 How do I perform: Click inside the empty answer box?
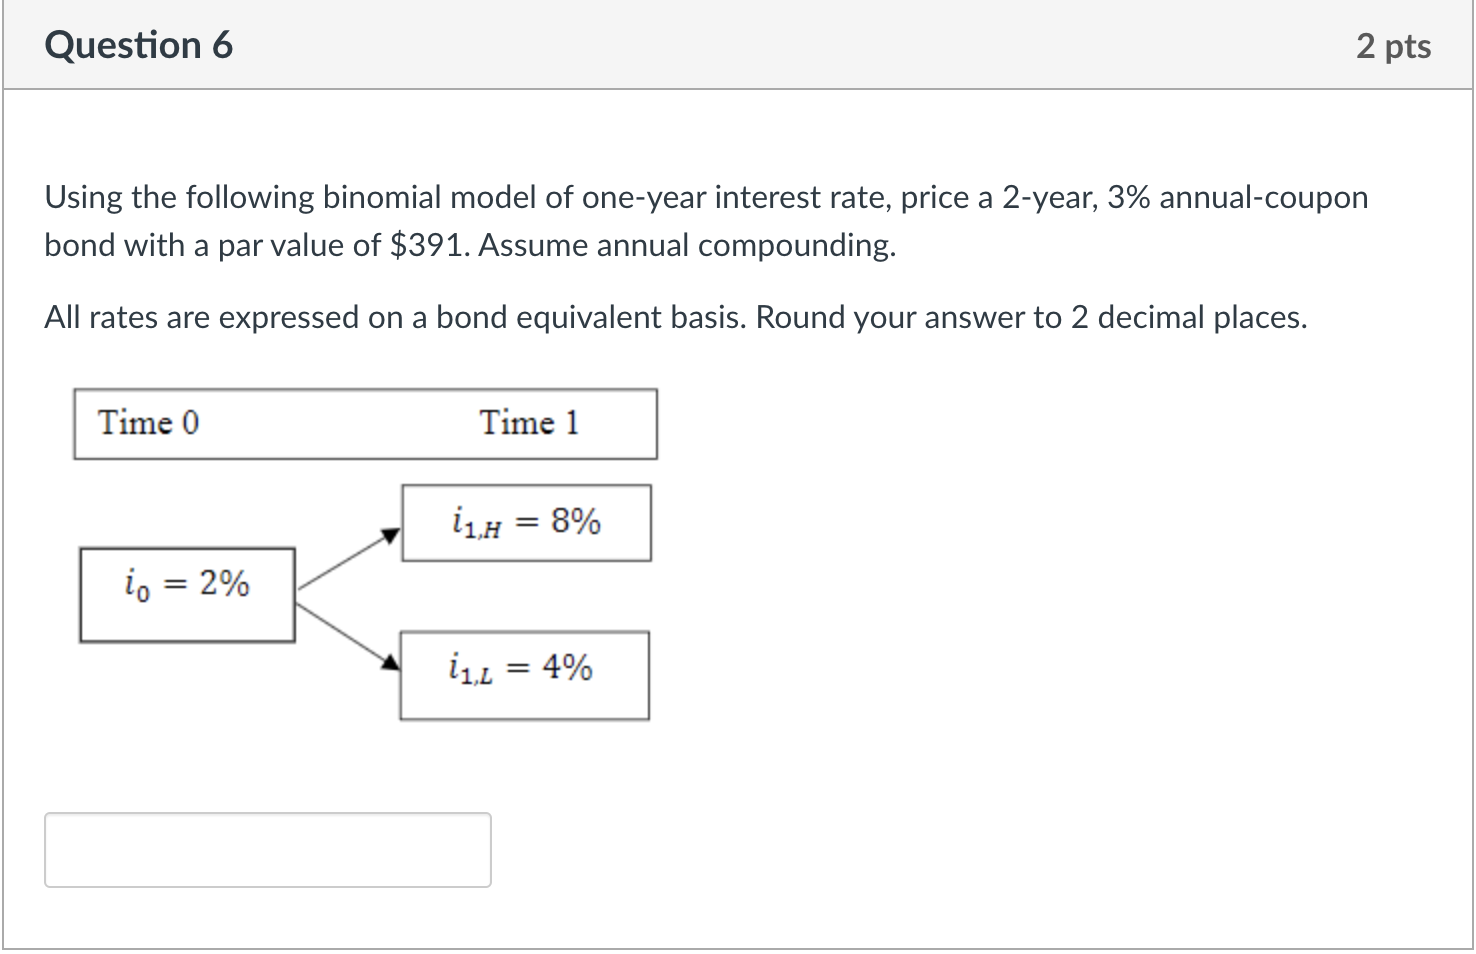point(267,849)
